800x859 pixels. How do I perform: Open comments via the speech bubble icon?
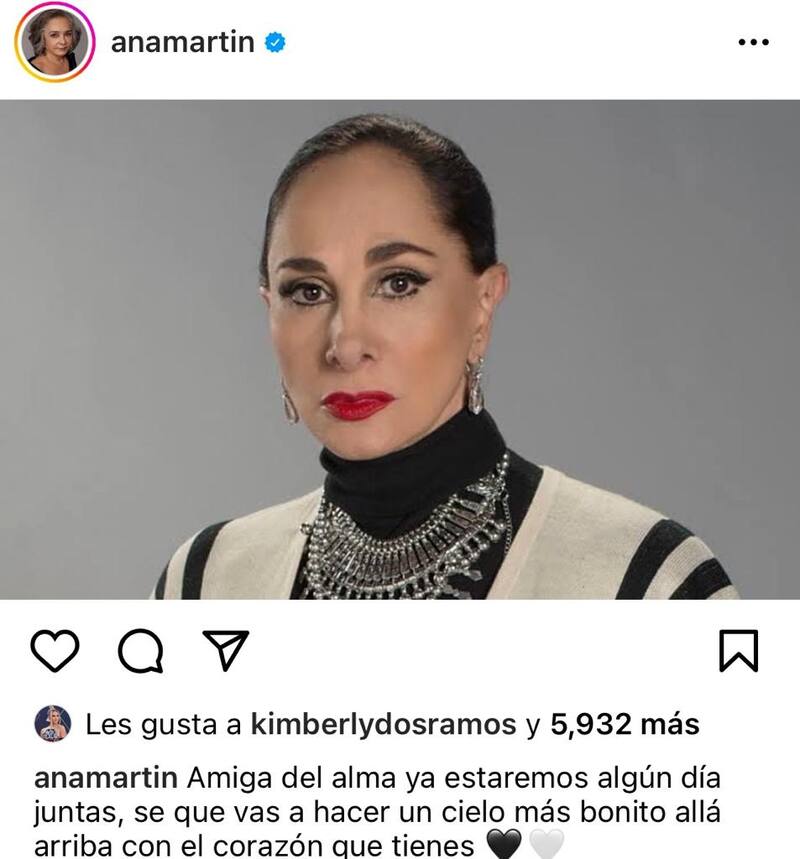click(141, 650)
